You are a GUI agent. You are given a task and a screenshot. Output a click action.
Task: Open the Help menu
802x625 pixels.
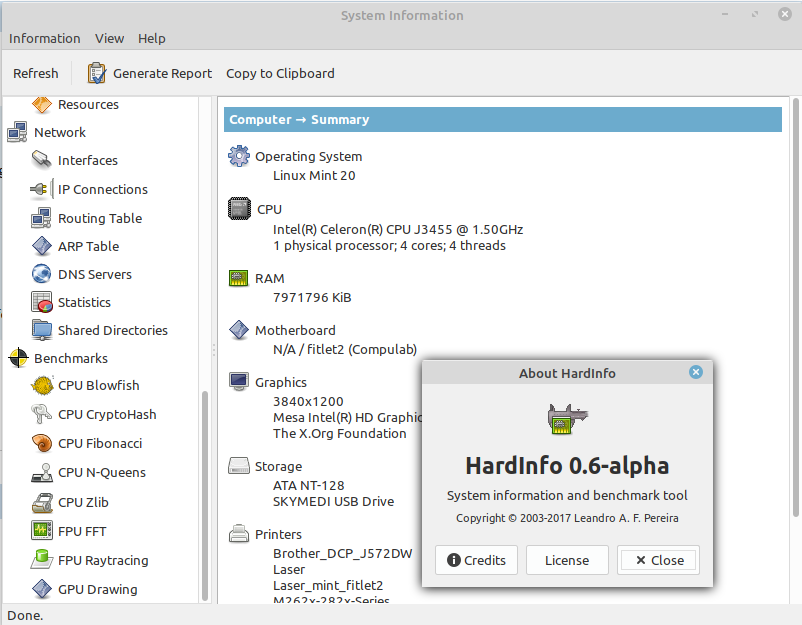151,38
